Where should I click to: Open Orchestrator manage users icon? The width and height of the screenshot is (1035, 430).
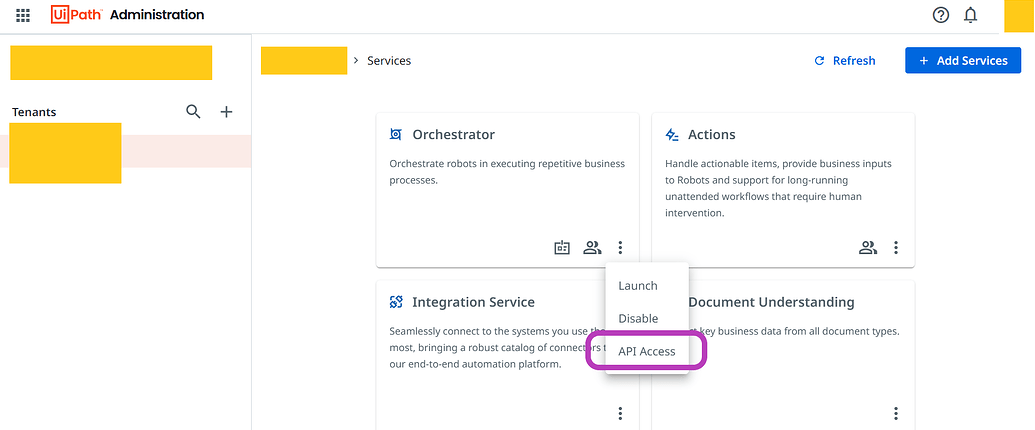pos(592,248)
